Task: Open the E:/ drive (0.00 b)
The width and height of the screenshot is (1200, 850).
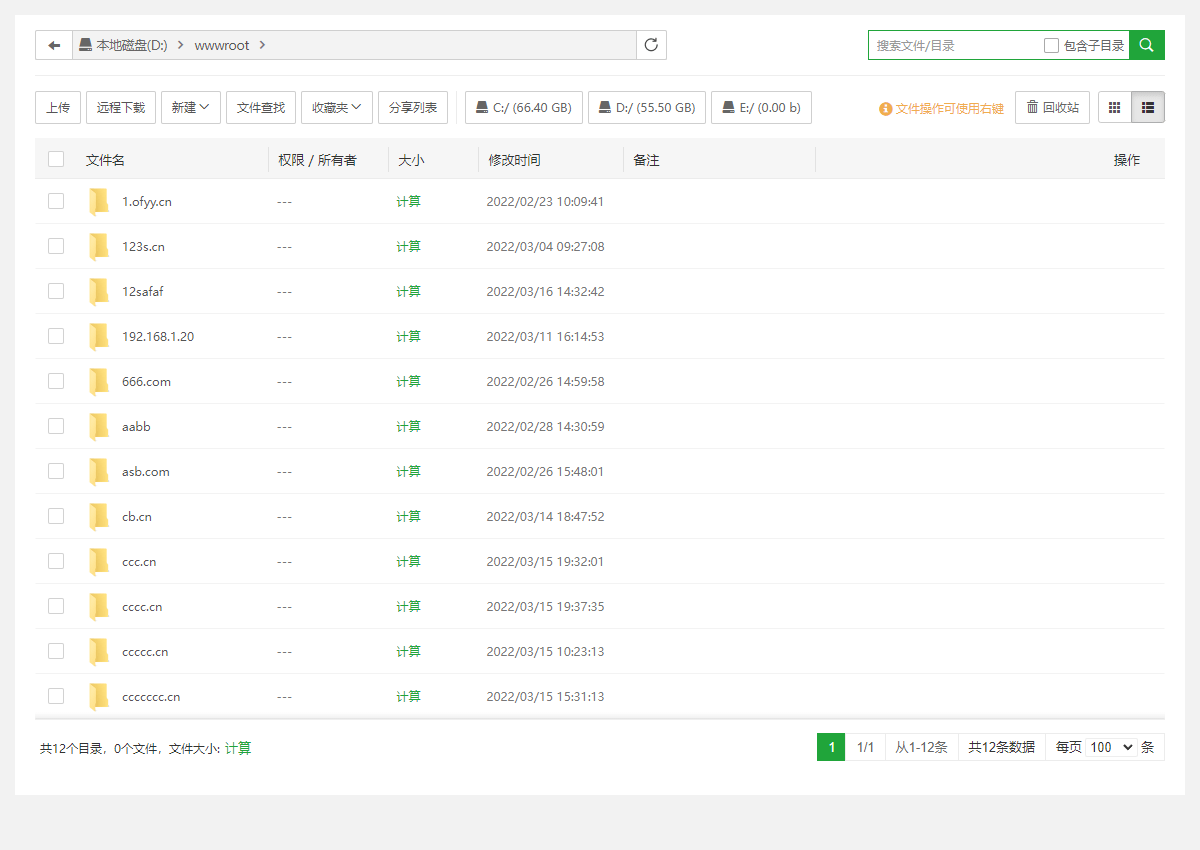Action: coord(761,108)
